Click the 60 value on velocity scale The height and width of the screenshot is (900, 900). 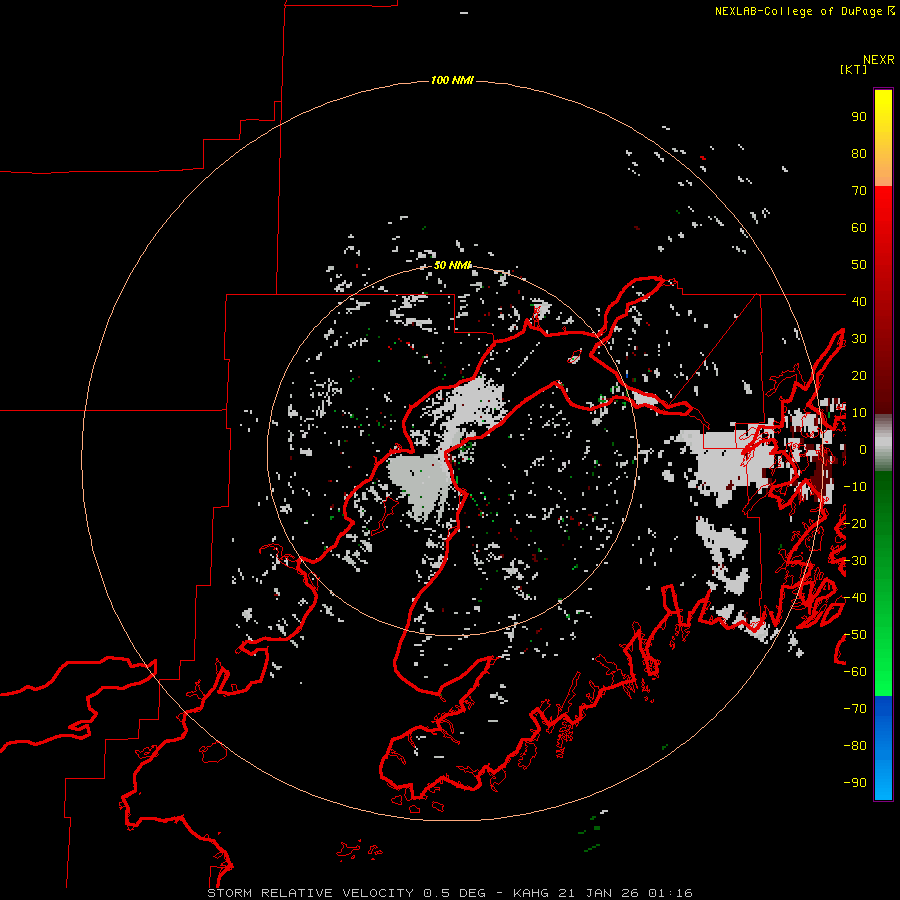859,227
